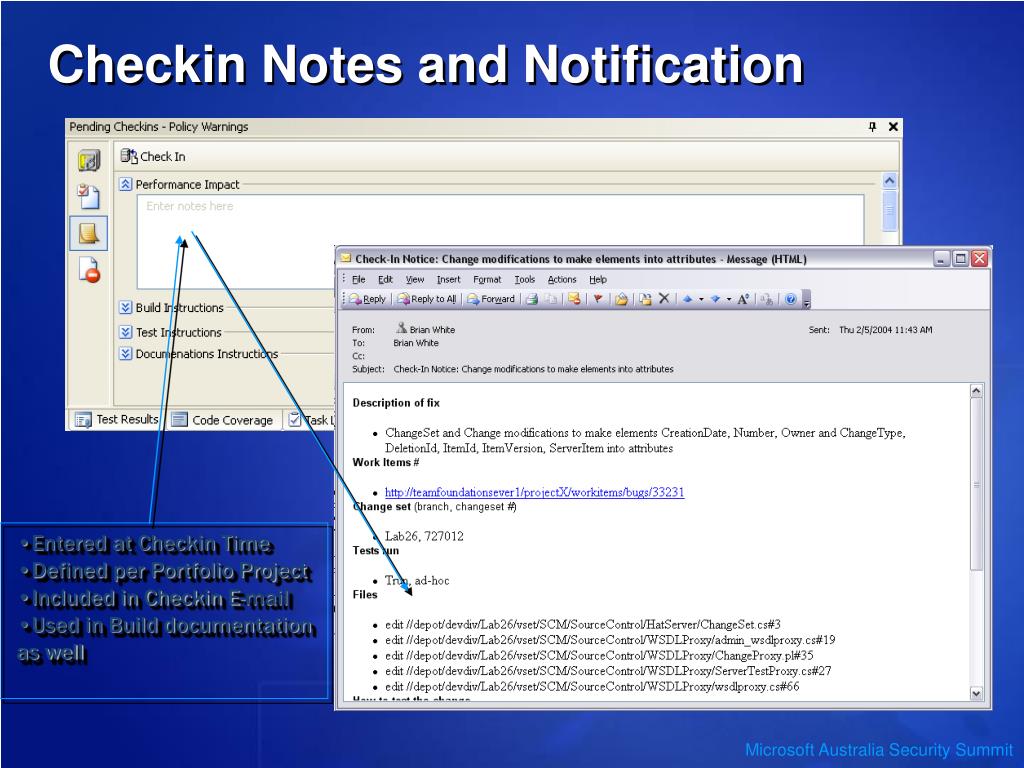Click the Delete X icon in toolbar

coord(664,299)
